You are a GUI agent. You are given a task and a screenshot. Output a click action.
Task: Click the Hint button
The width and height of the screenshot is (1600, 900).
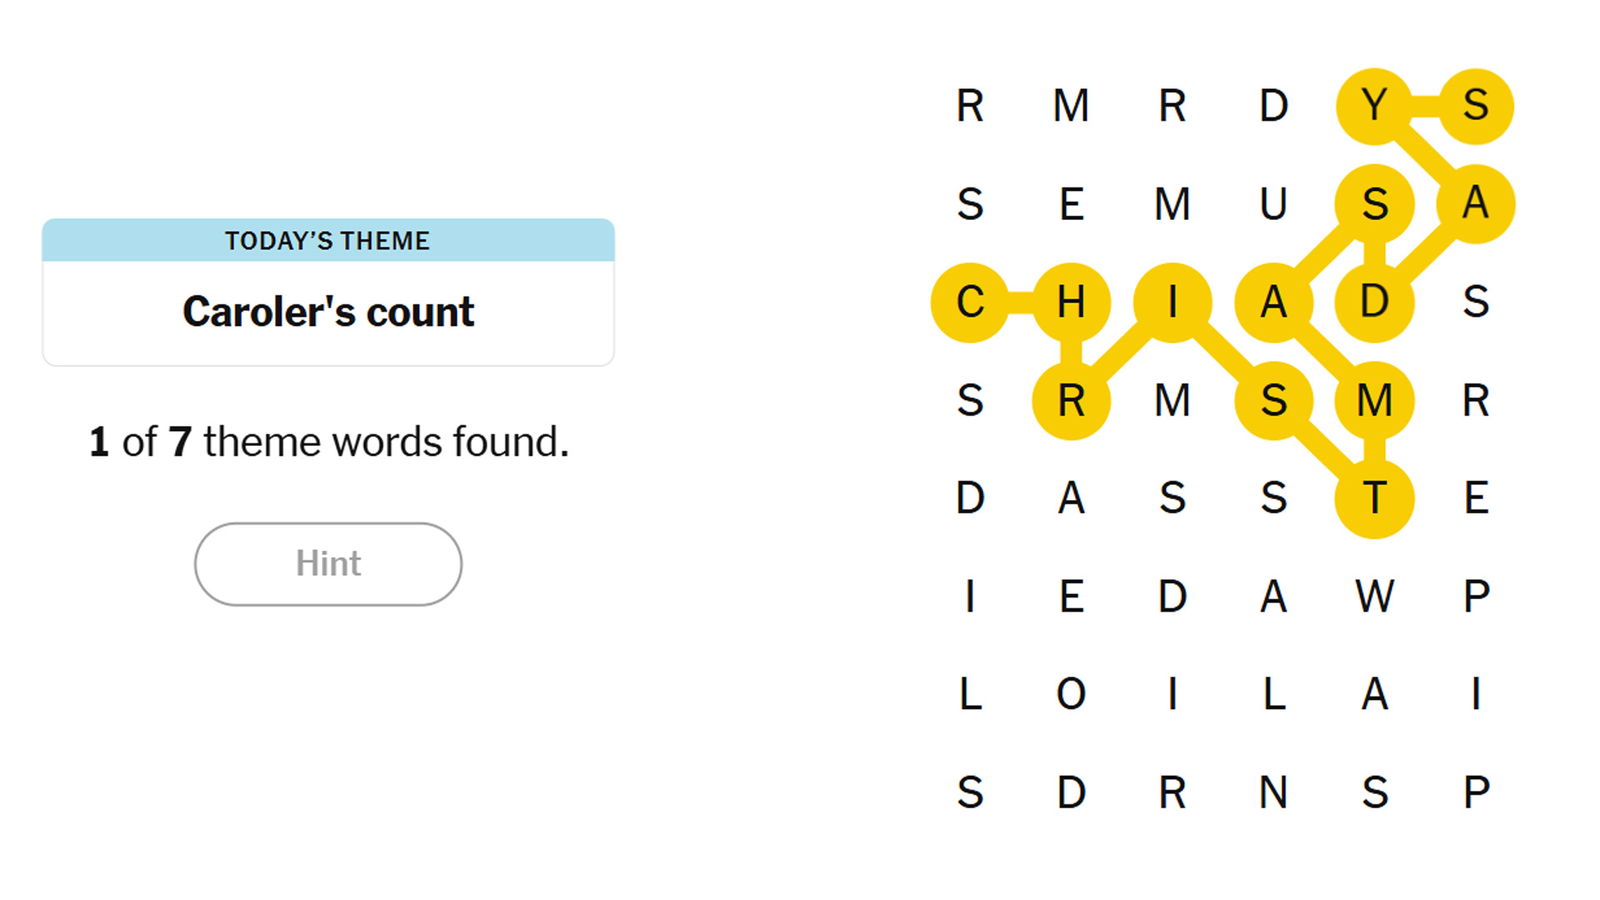click(328, 564)
